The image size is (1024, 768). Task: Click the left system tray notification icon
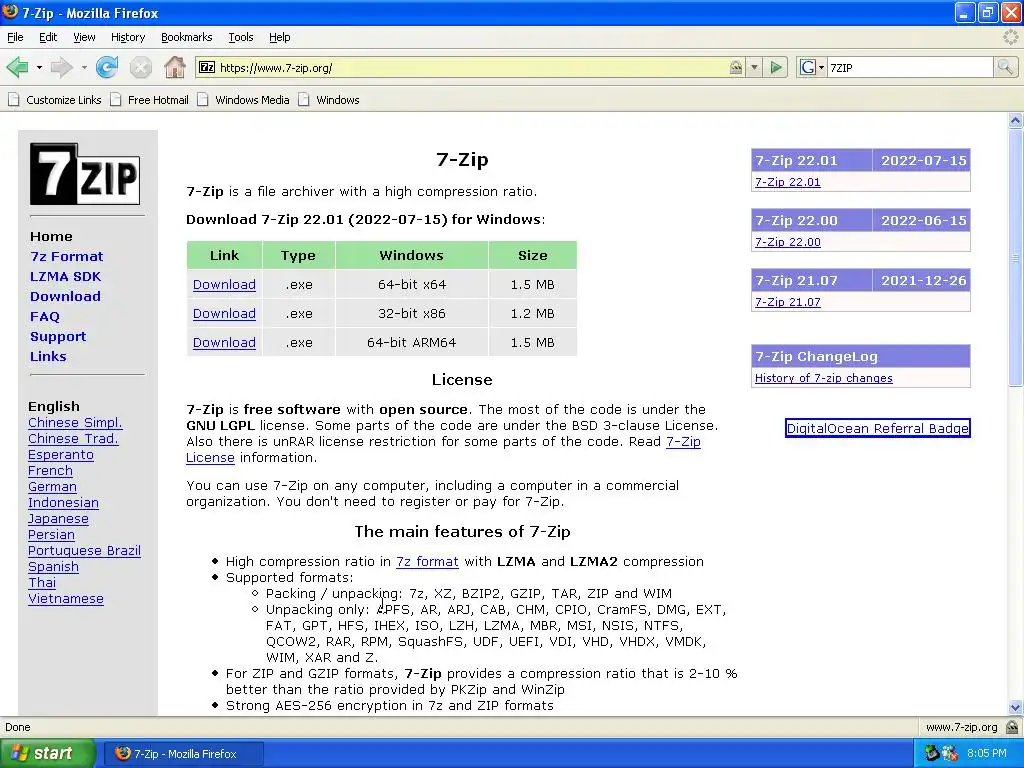933,754
